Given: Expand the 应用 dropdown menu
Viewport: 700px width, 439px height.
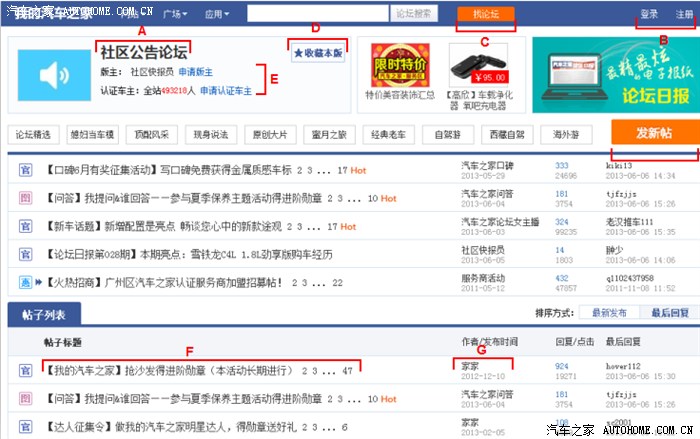Looking at the screenshot, I should [x=217, y=14].
